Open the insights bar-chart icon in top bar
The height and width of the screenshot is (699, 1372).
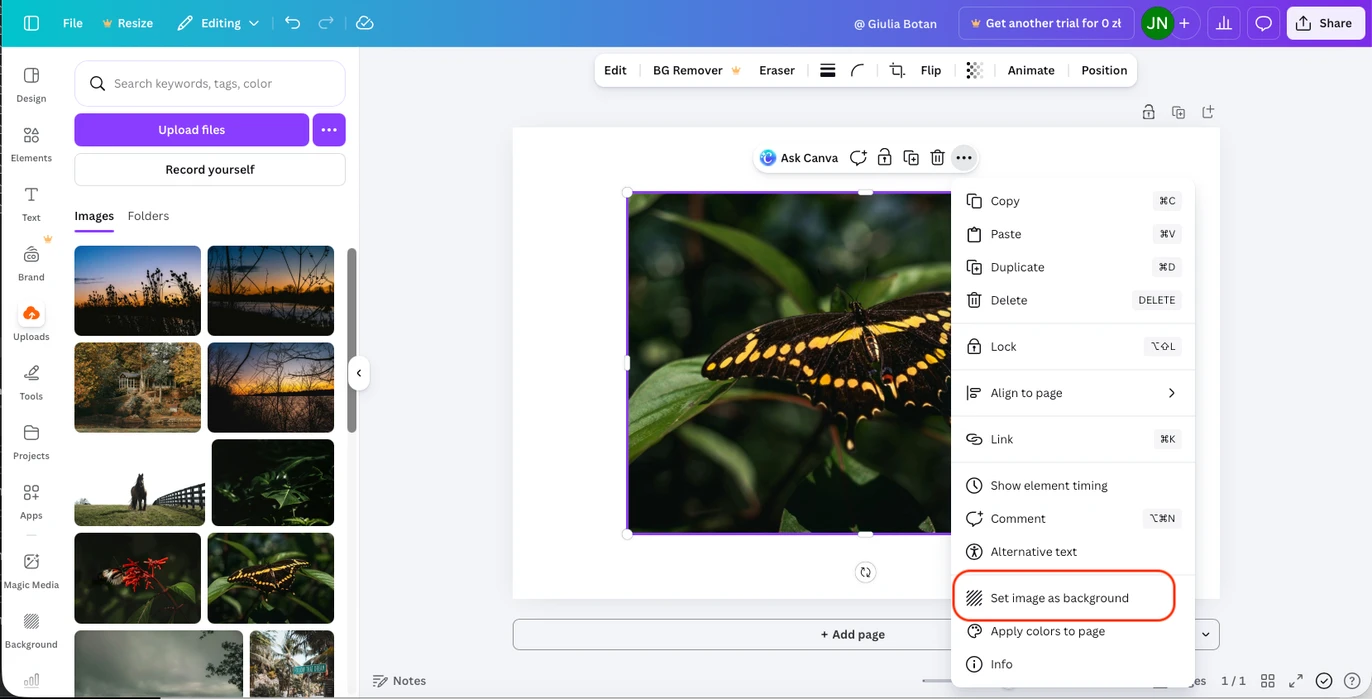click(1223, 22)
